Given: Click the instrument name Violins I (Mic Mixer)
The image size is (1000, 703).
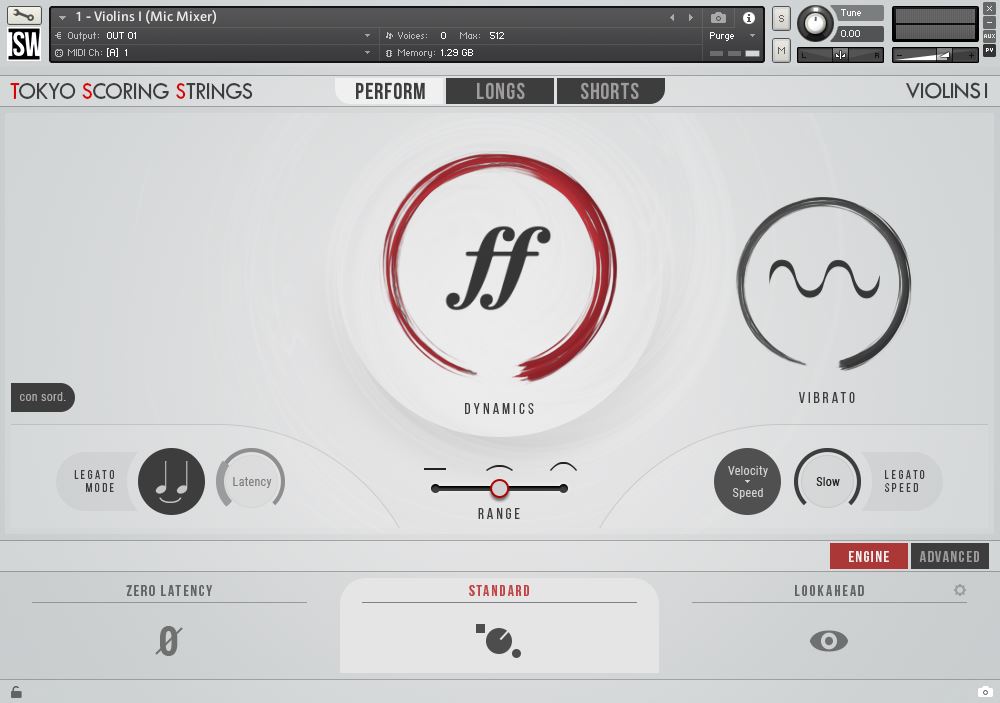Looking at the screenshot, I should [x=146, y=17].
